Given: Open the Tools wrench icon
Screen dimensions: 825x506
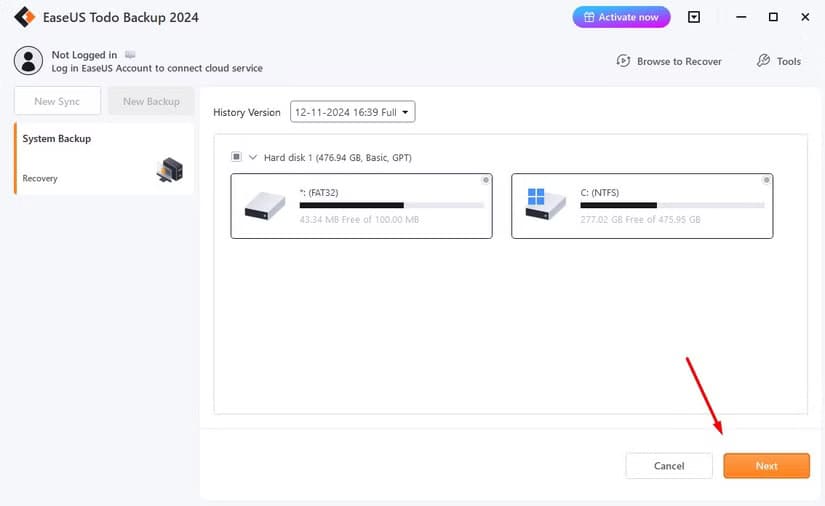Looking at the screenshot, I should tap(763, 61).
